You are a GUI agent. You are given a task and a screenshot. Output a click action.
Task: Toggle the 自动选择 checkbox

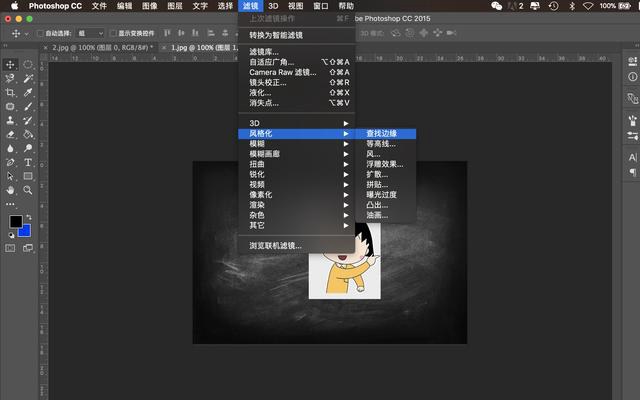(x=40, y=33)
